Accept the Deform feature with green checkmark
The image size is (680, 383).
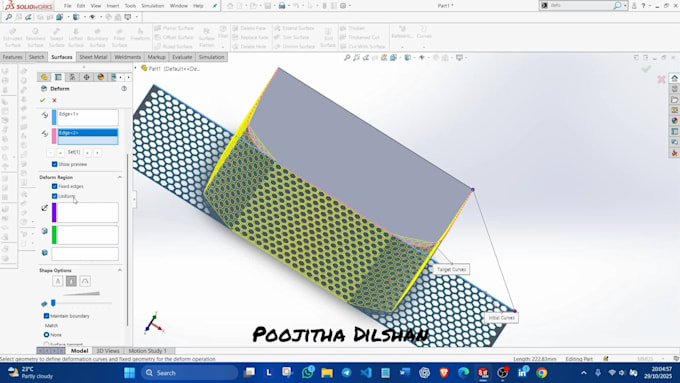(42, 100)
